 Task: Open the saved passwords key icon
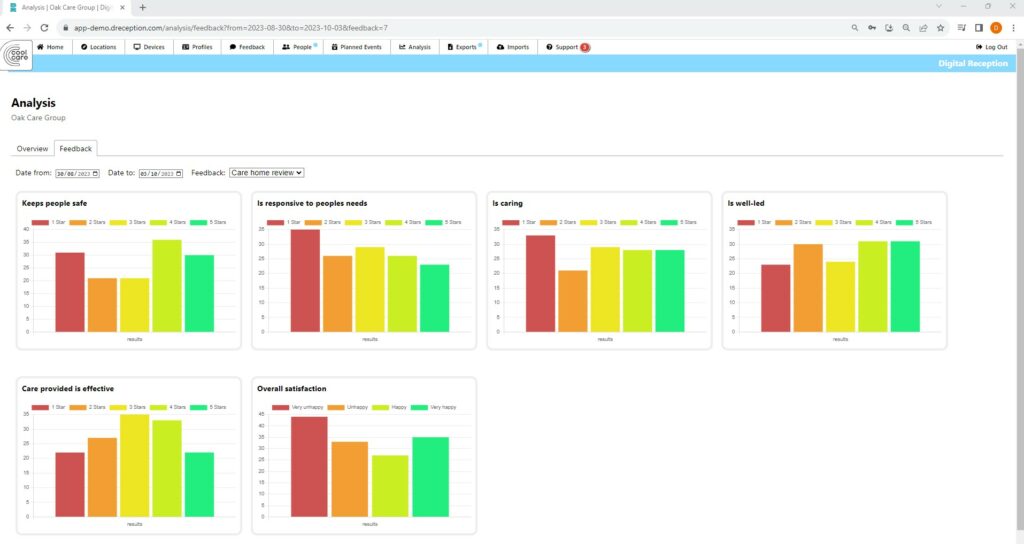tap(872, 28)
